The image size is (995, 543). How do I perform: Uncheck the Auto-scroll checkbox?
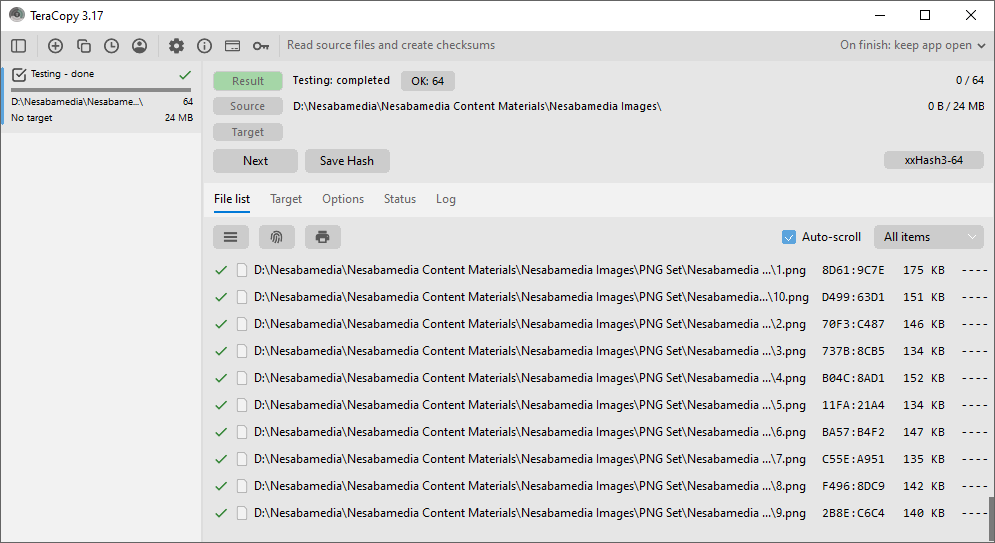[x=789, y=237]
